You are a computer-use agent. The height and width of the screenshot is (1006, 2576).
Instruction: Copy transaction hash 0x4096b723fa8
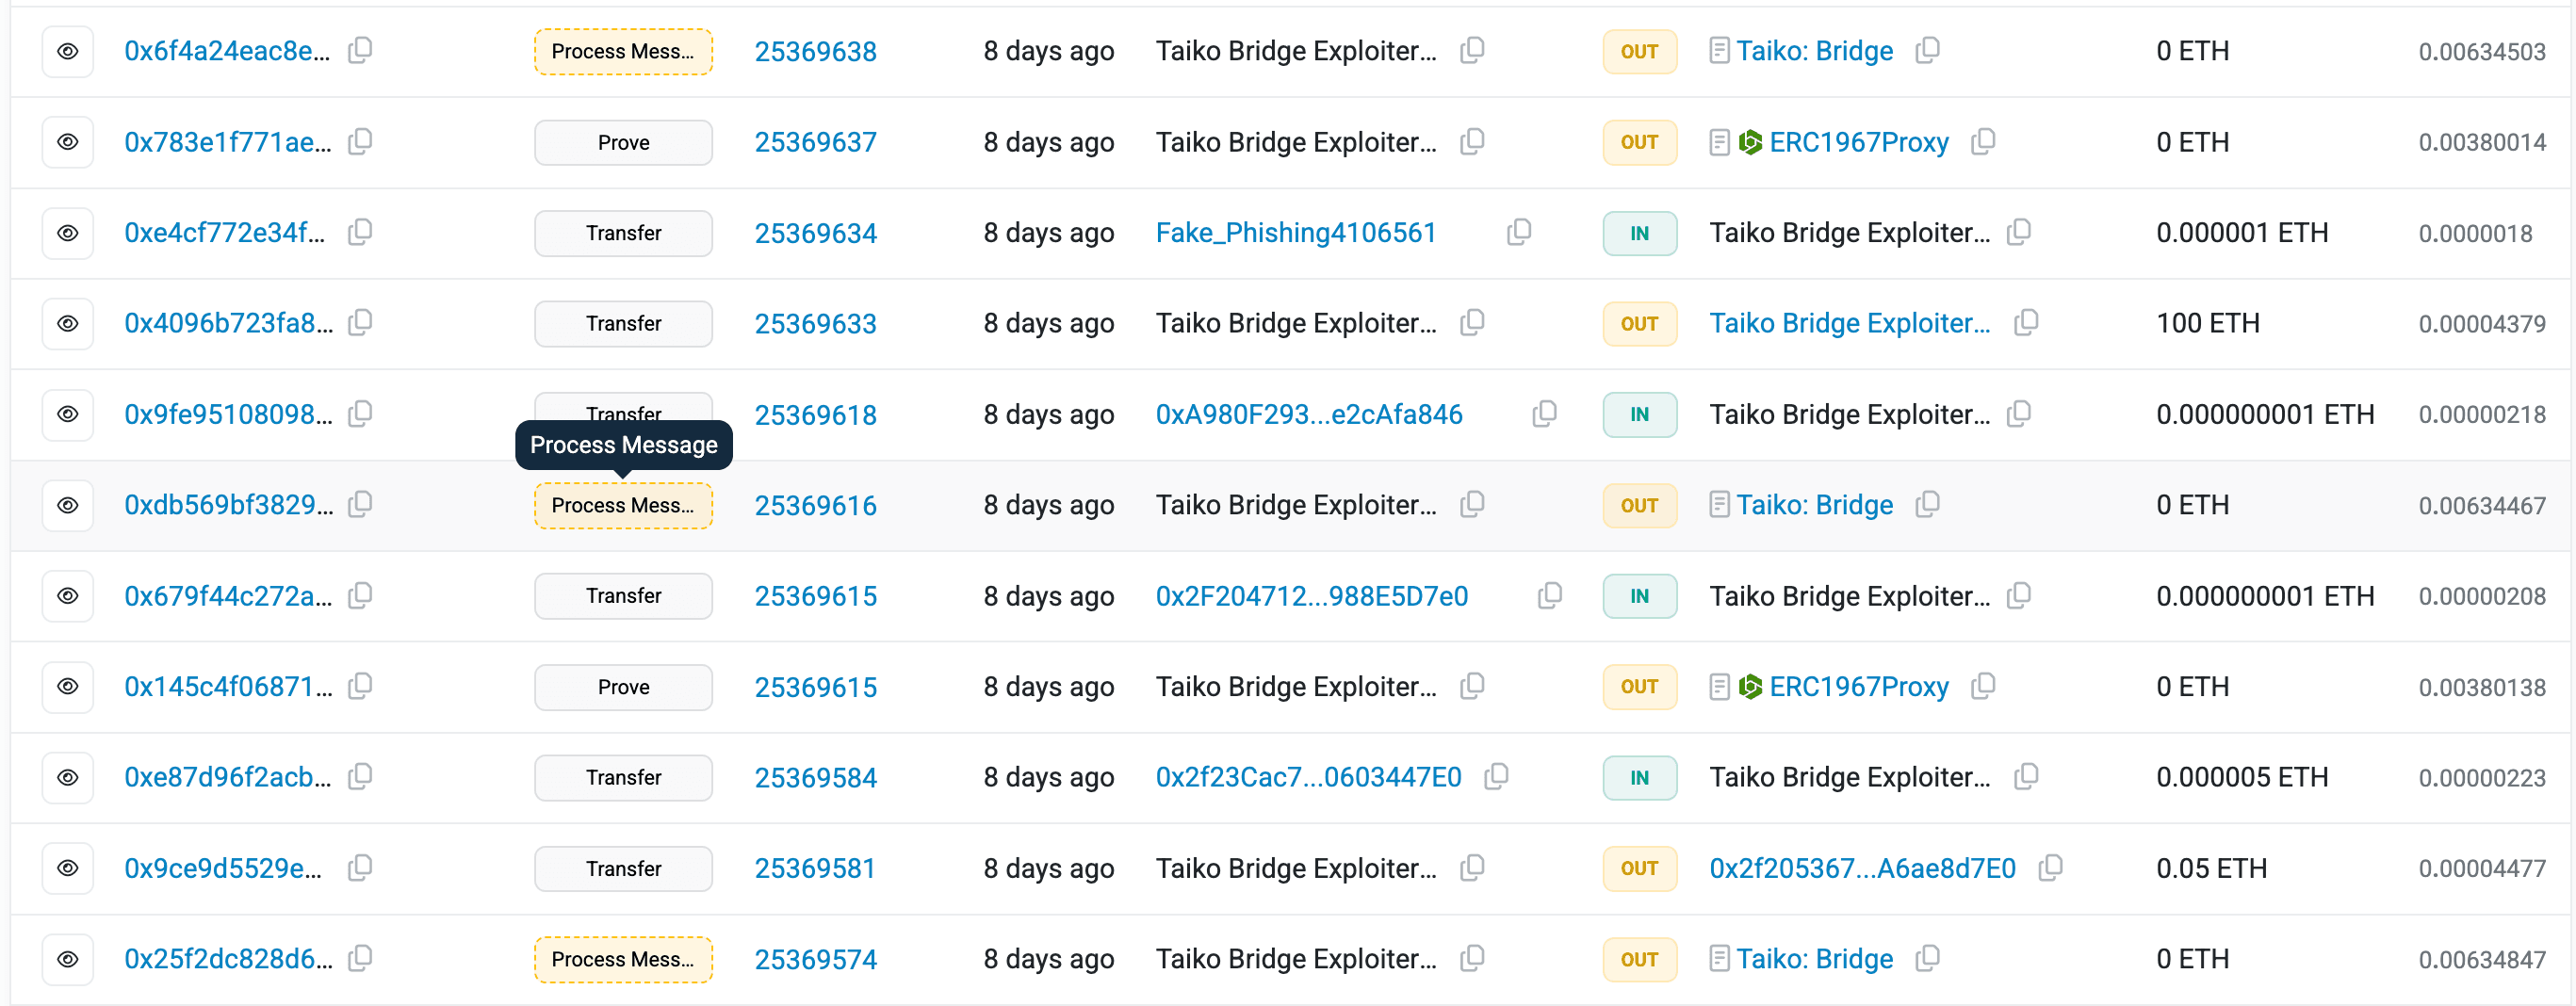(x=360, y=322)
